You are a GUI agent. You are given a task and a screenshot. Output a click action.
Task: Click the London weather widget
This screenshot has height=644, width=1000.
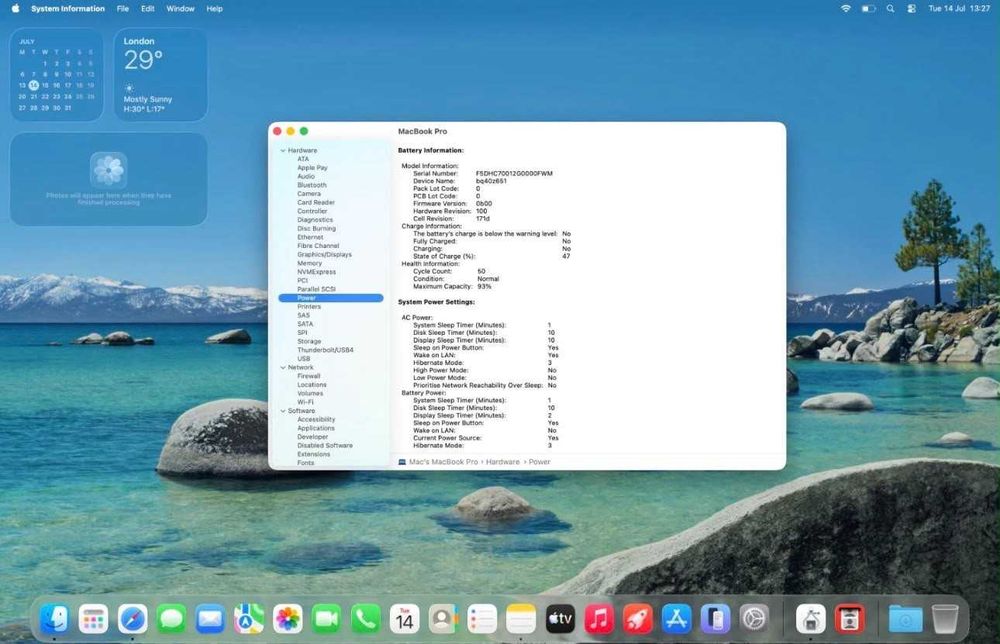[161, 75]
